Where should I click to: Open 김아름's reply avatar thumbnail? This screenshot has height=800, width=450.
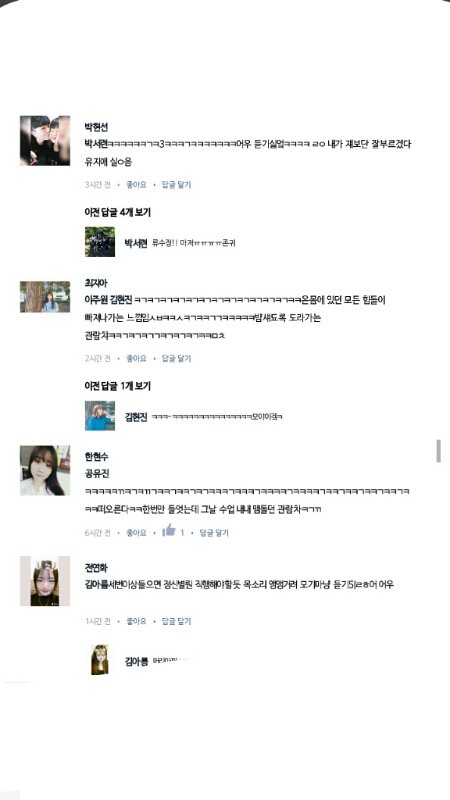[x=100, y=660]
